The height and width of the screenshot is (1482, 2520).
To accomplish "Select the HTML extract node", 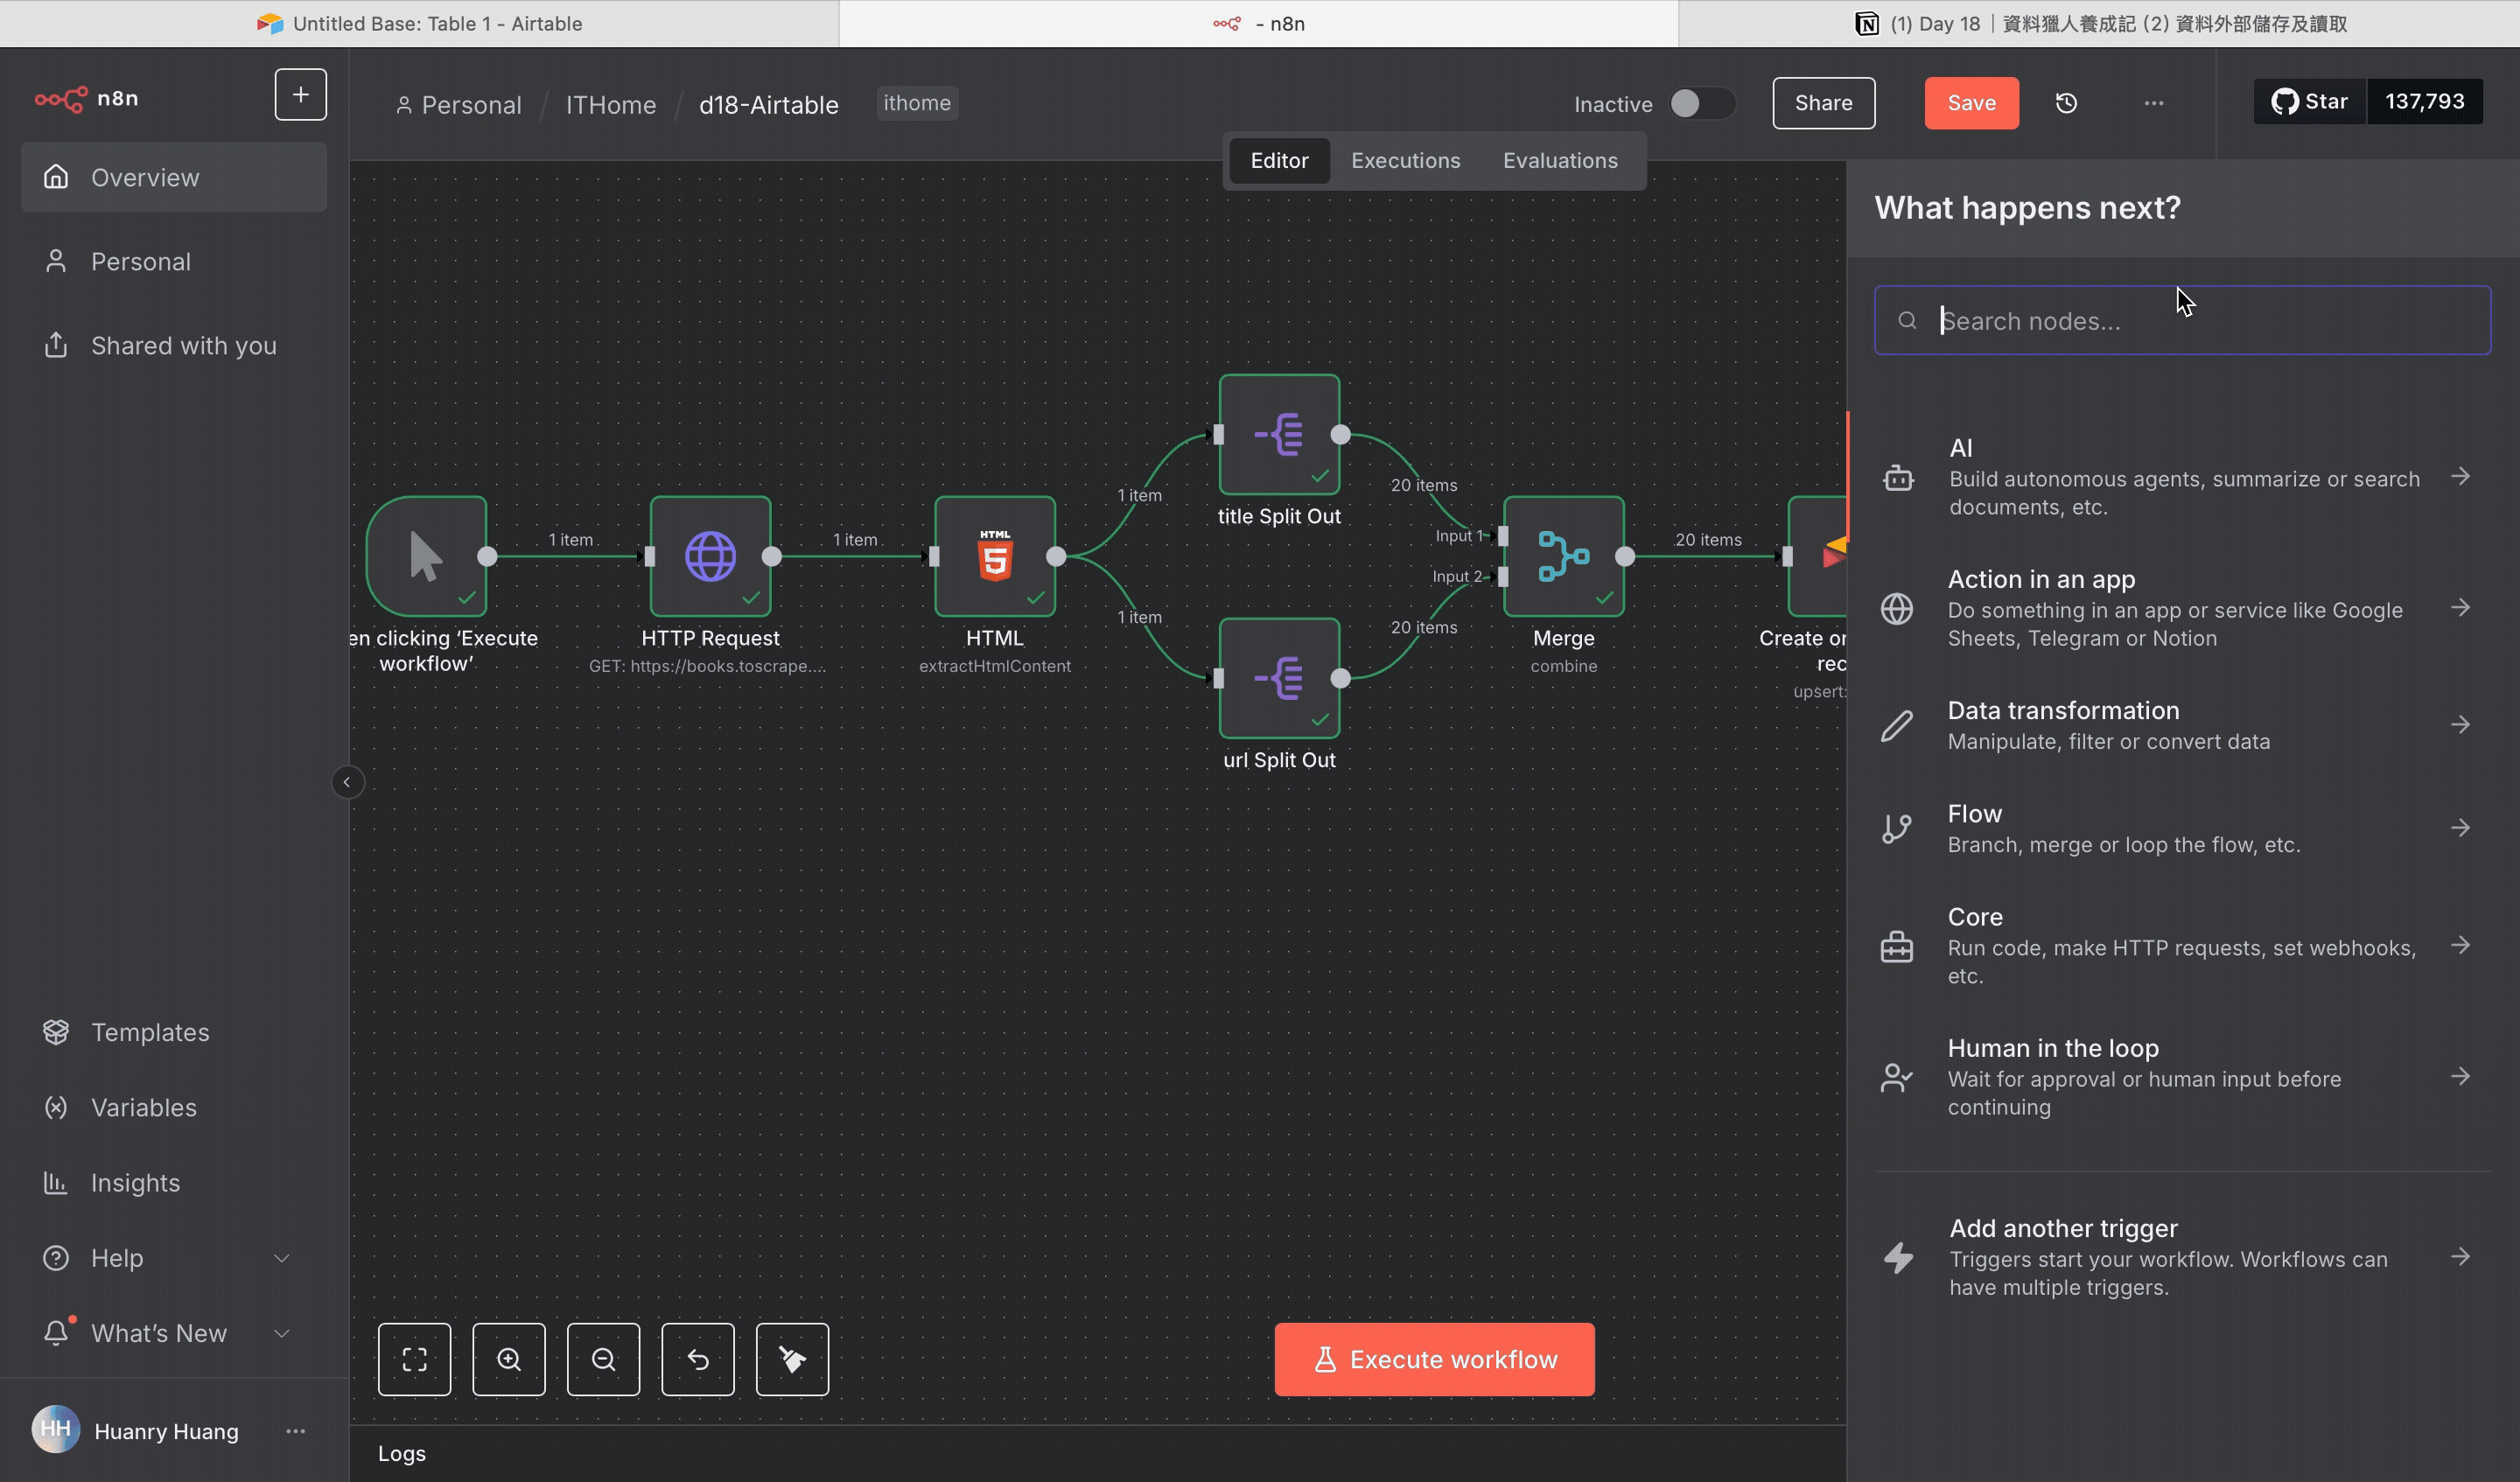I will coord(995,556).
